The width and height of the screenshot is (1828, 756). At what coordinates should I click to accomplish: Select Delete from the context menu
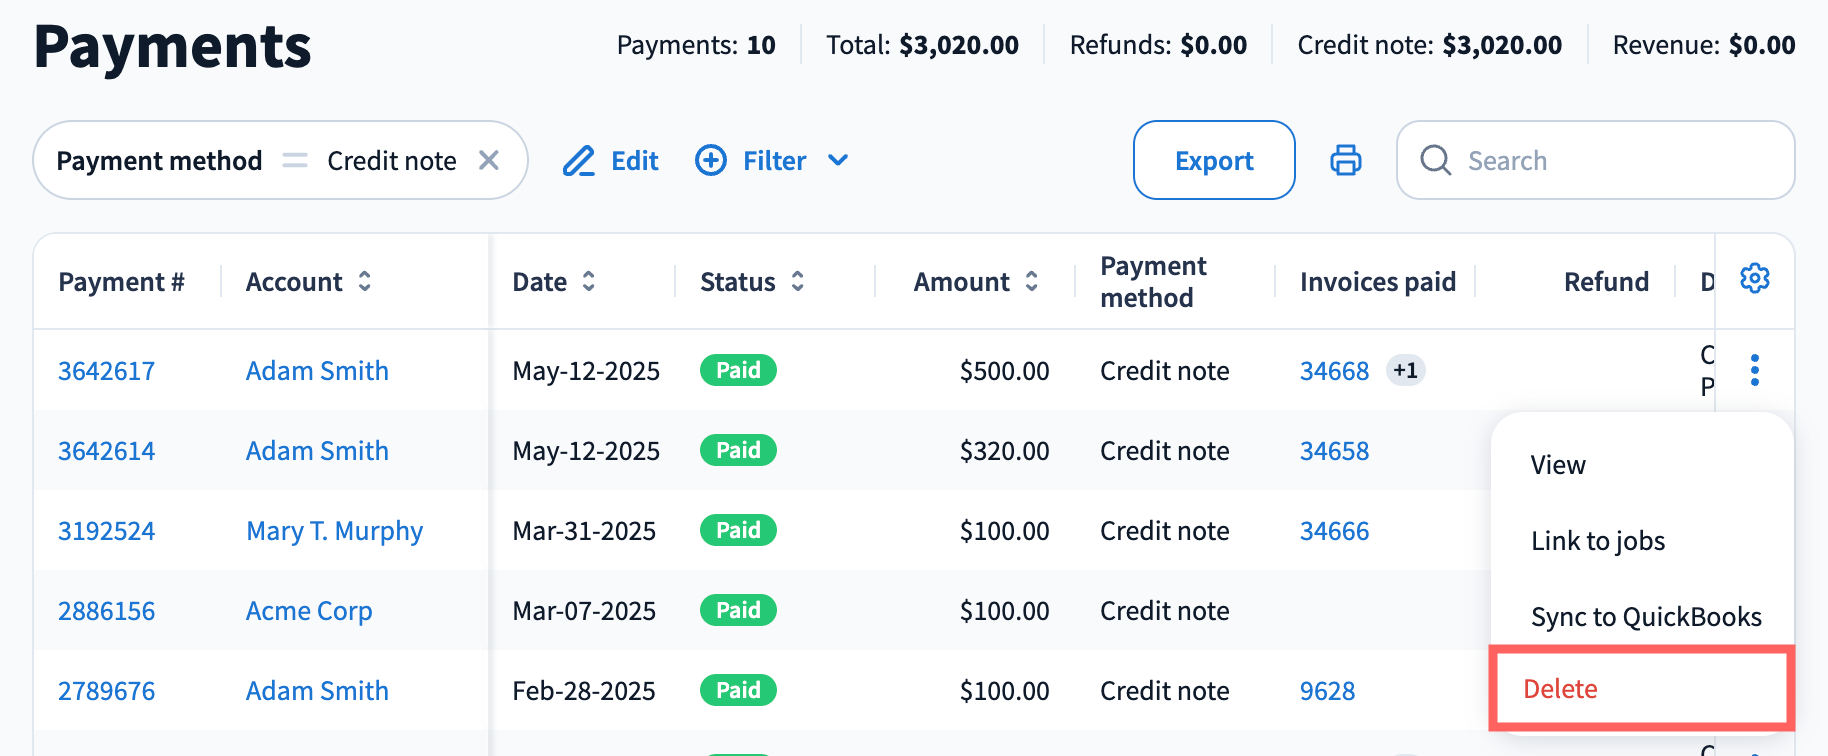point(1560,689)
